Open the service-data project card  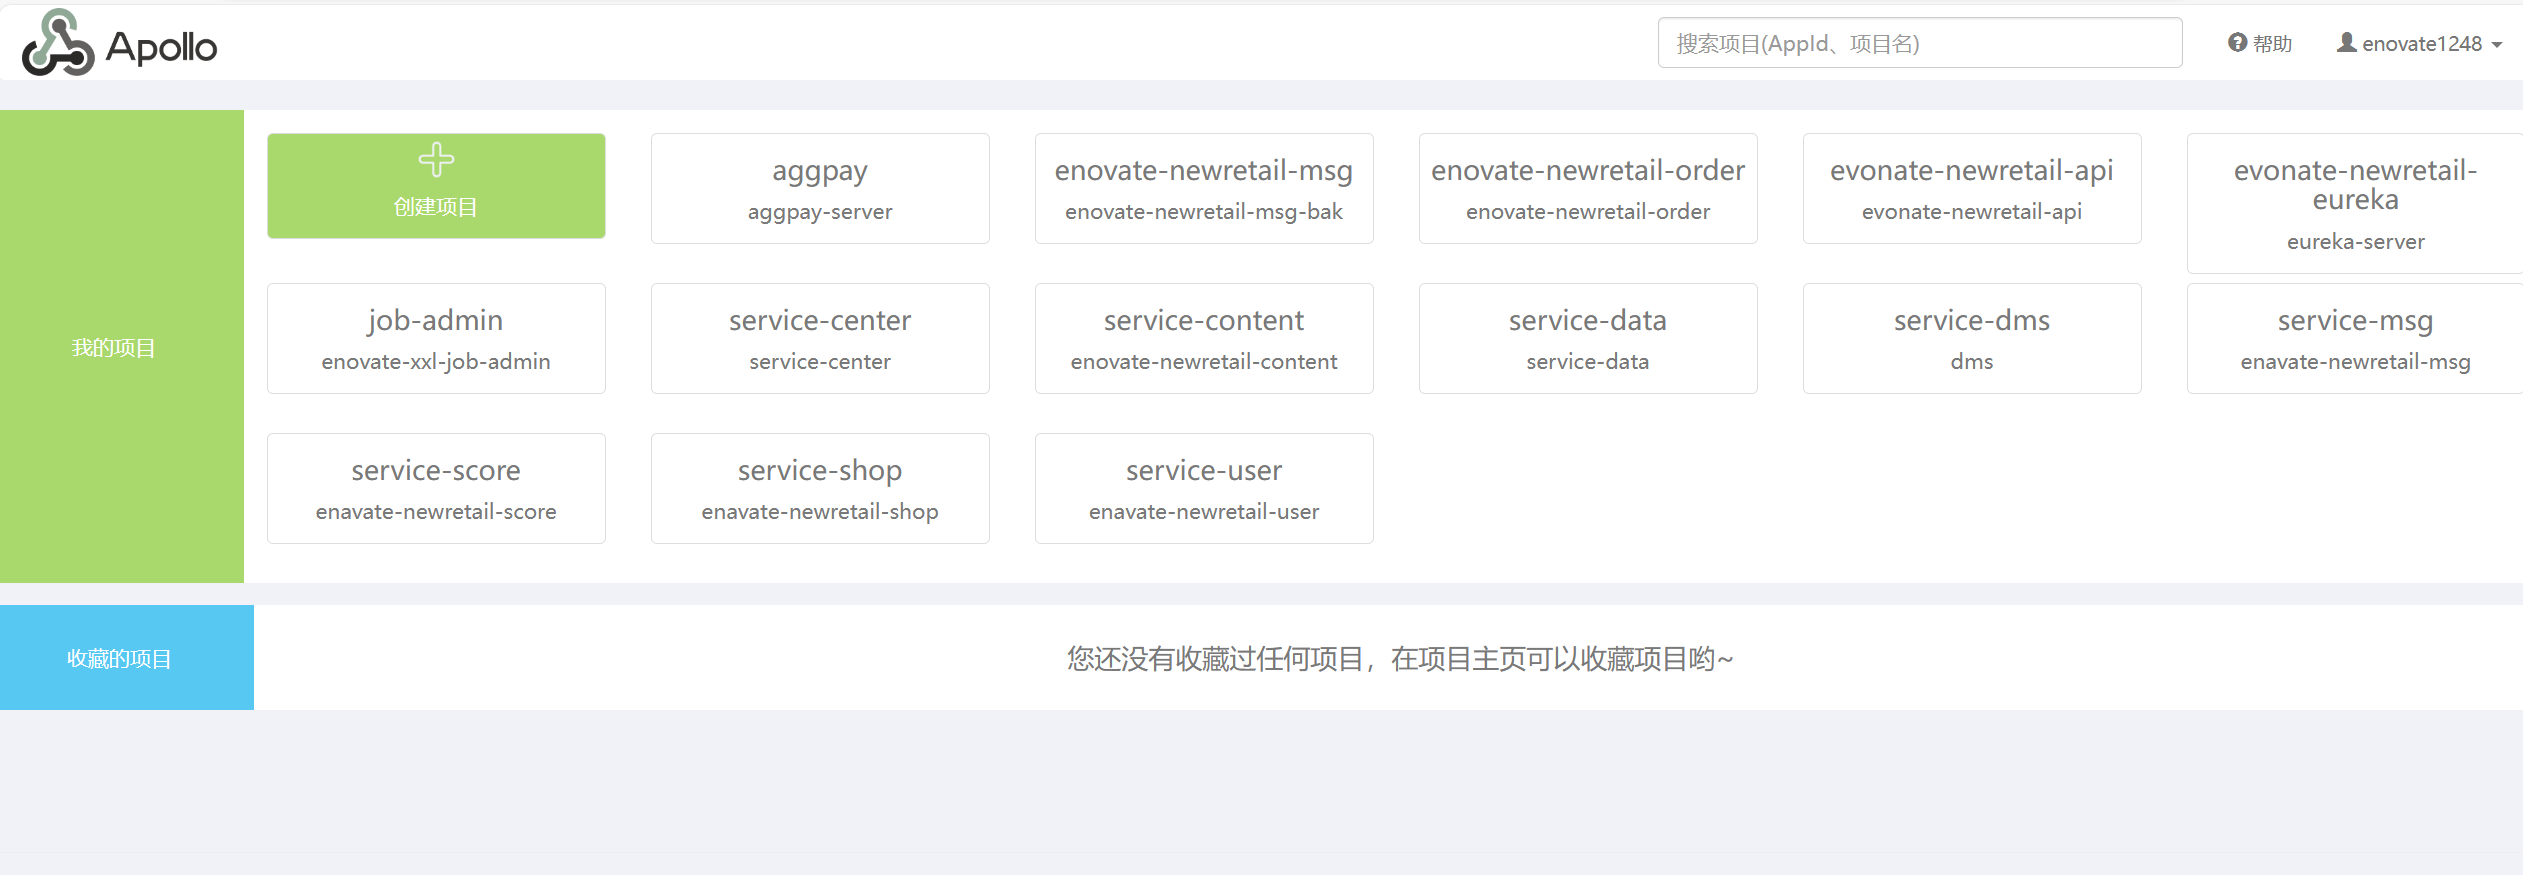pyautogui.click(x=1588, y=338)
